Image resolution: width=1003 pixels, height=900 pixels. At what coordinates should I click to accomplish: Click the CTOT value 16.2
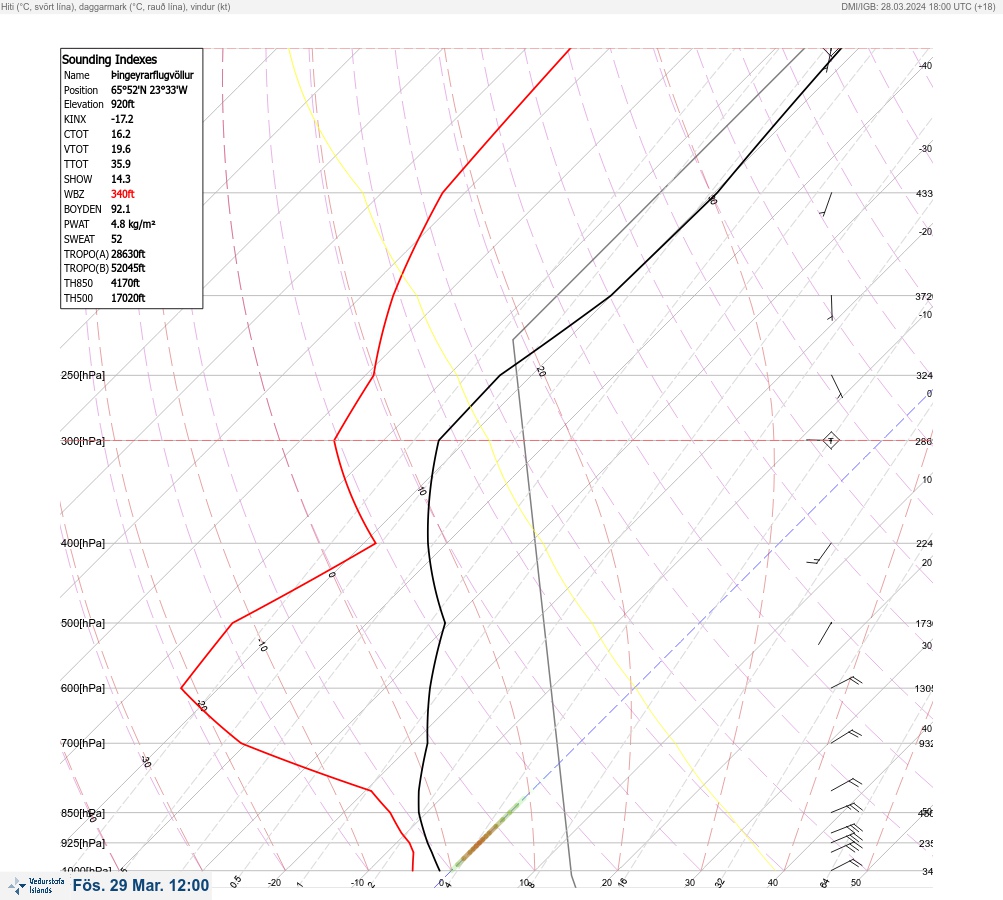point(121,134)
